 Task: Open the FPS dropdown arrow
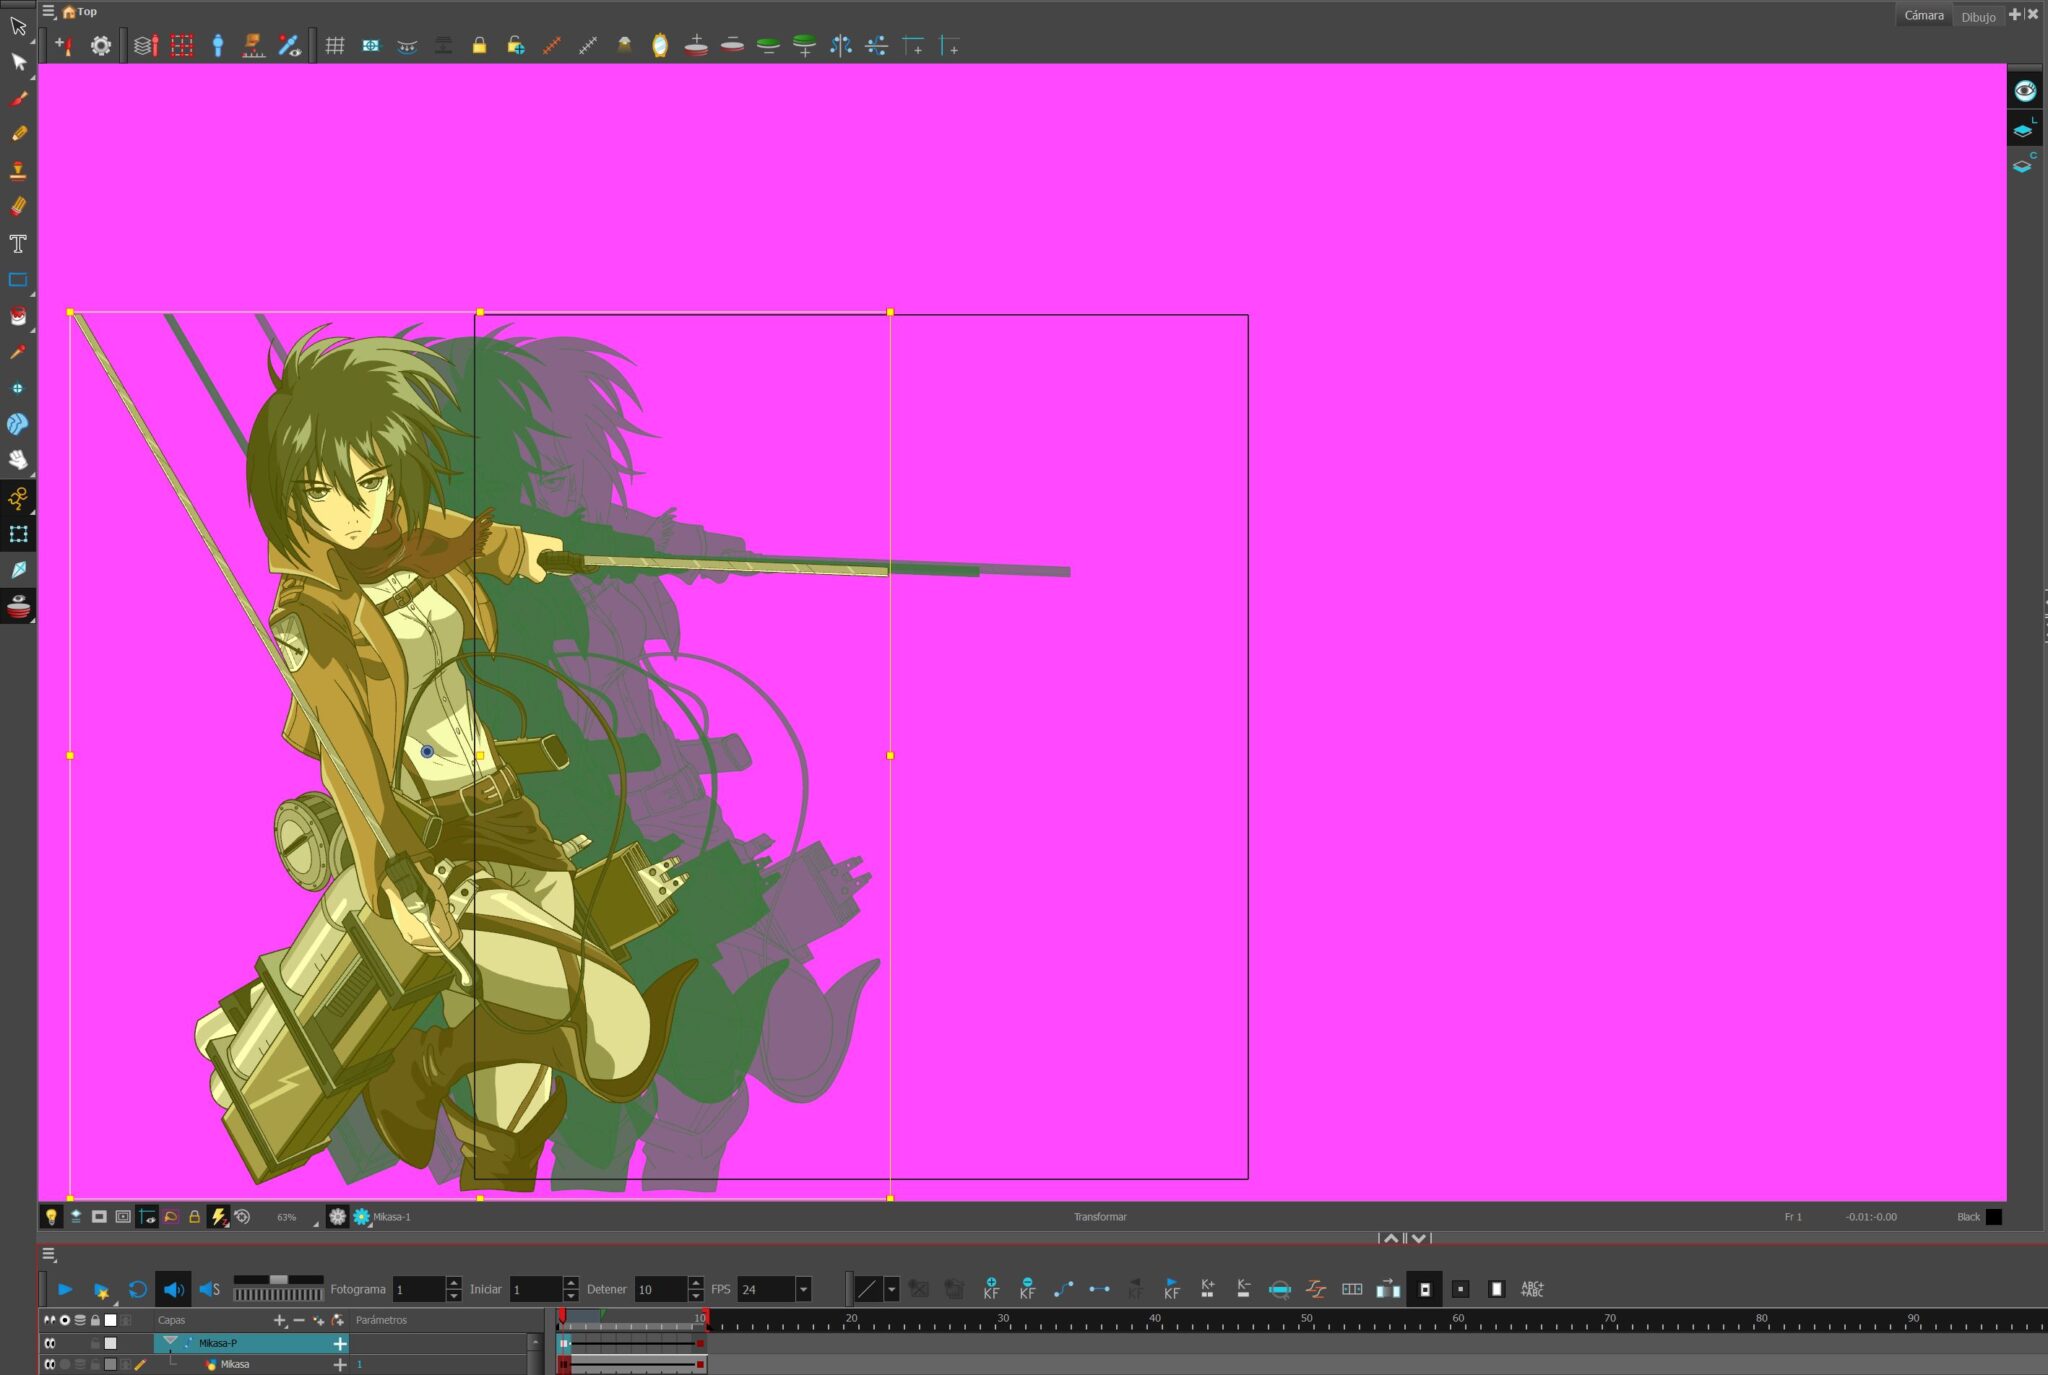803,1289
